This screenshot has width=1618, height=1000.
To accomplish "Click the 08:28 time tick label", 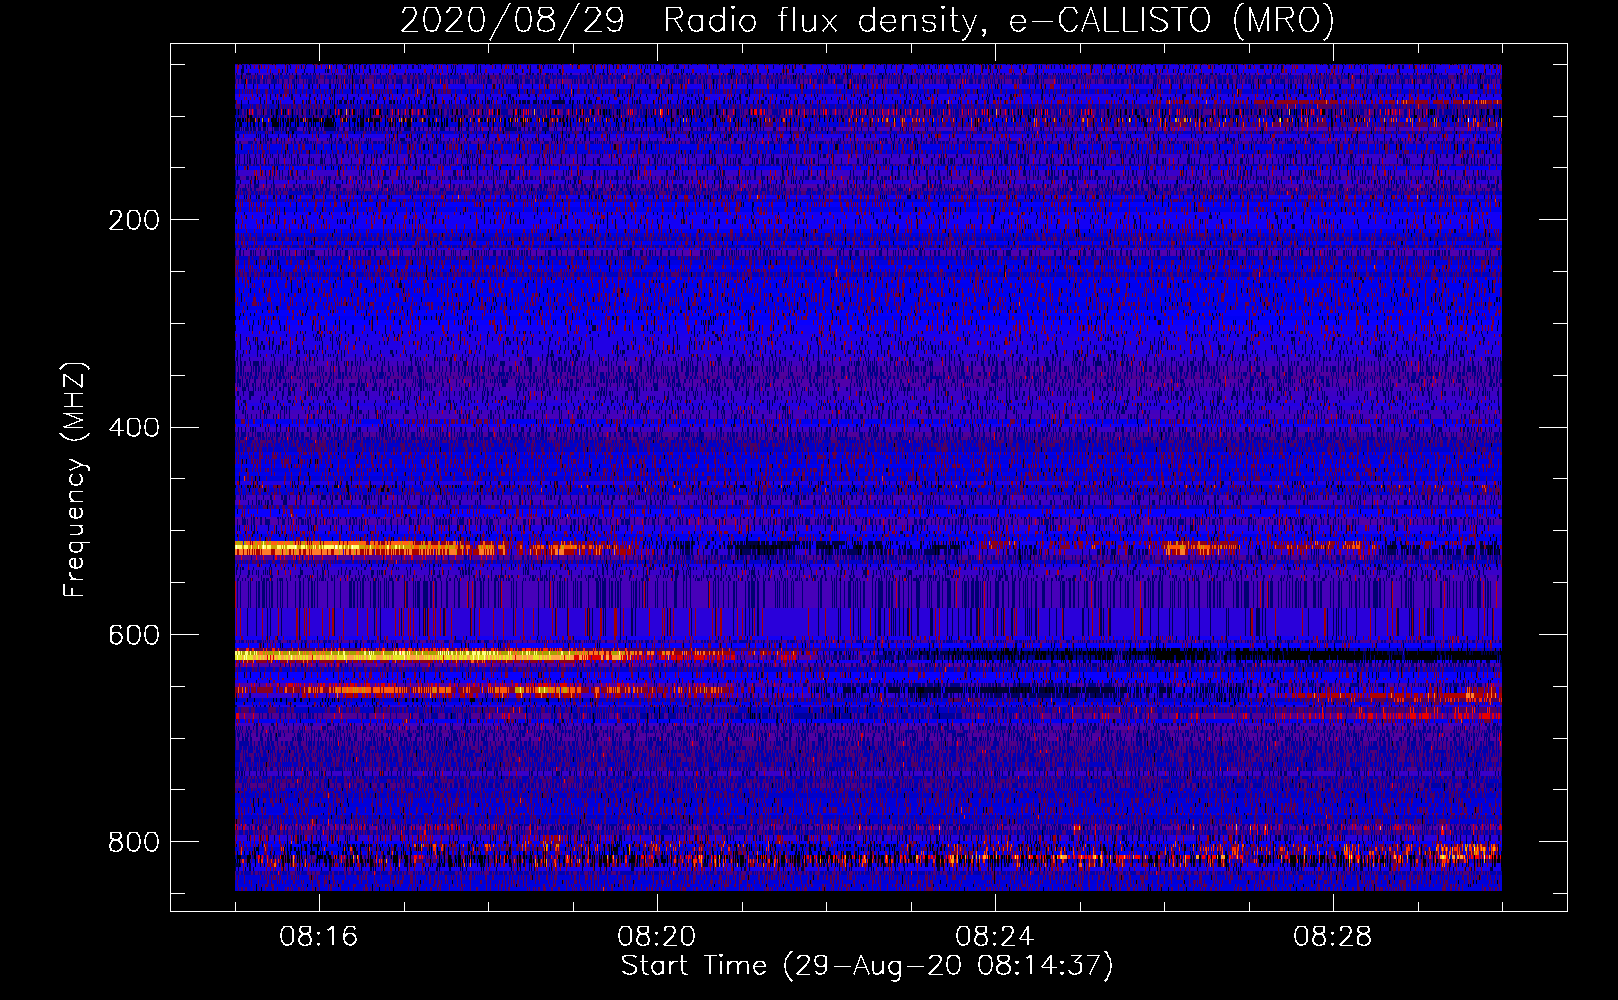I will click(x=1333, y=937).
